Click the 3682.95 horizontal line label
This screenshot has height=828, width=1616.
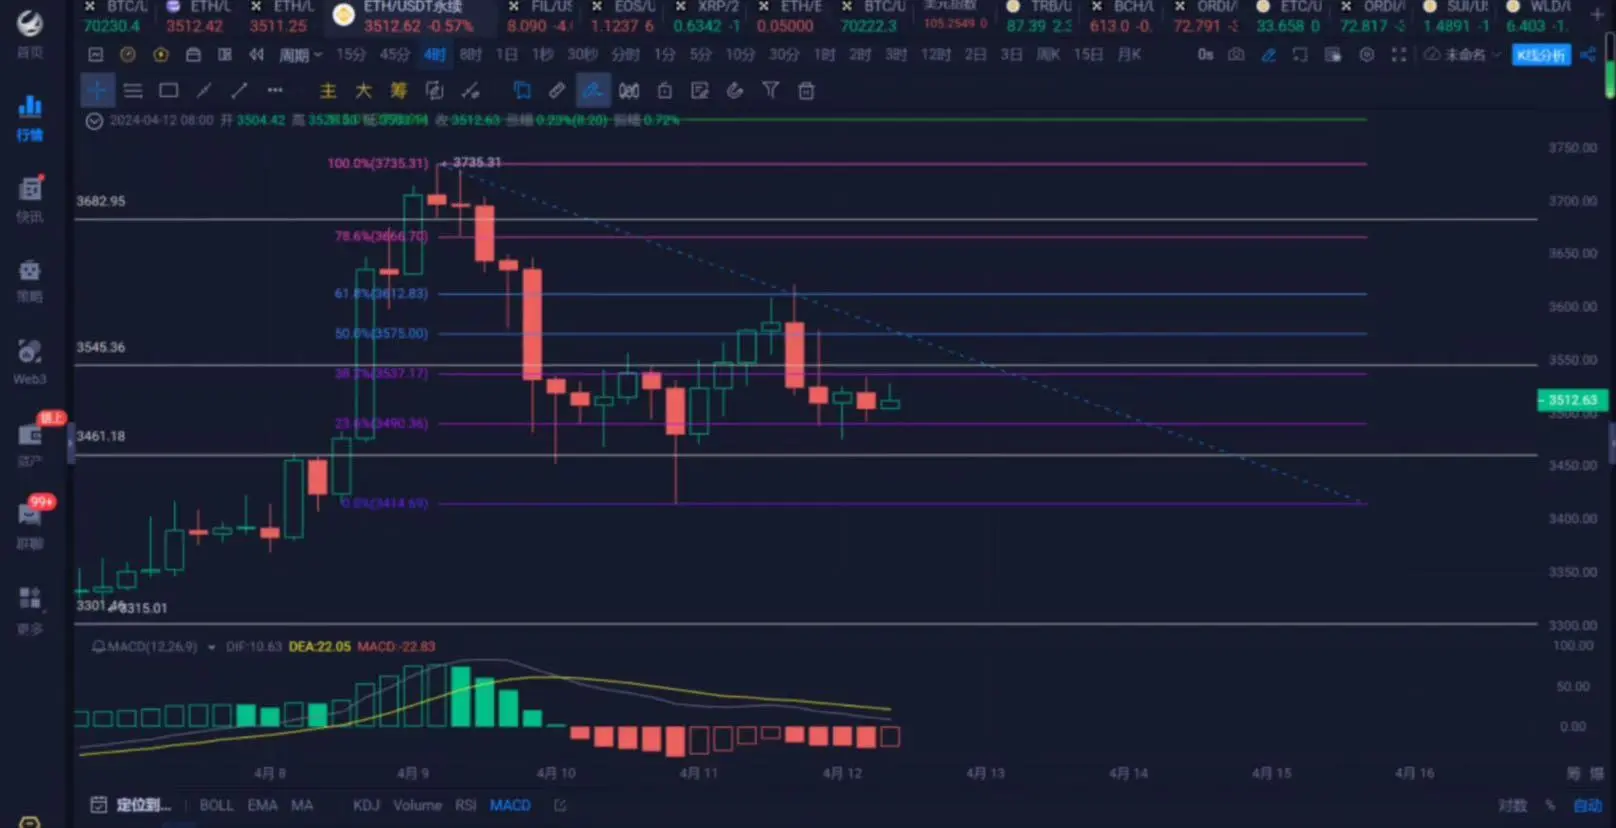click(x=101, y=201)
